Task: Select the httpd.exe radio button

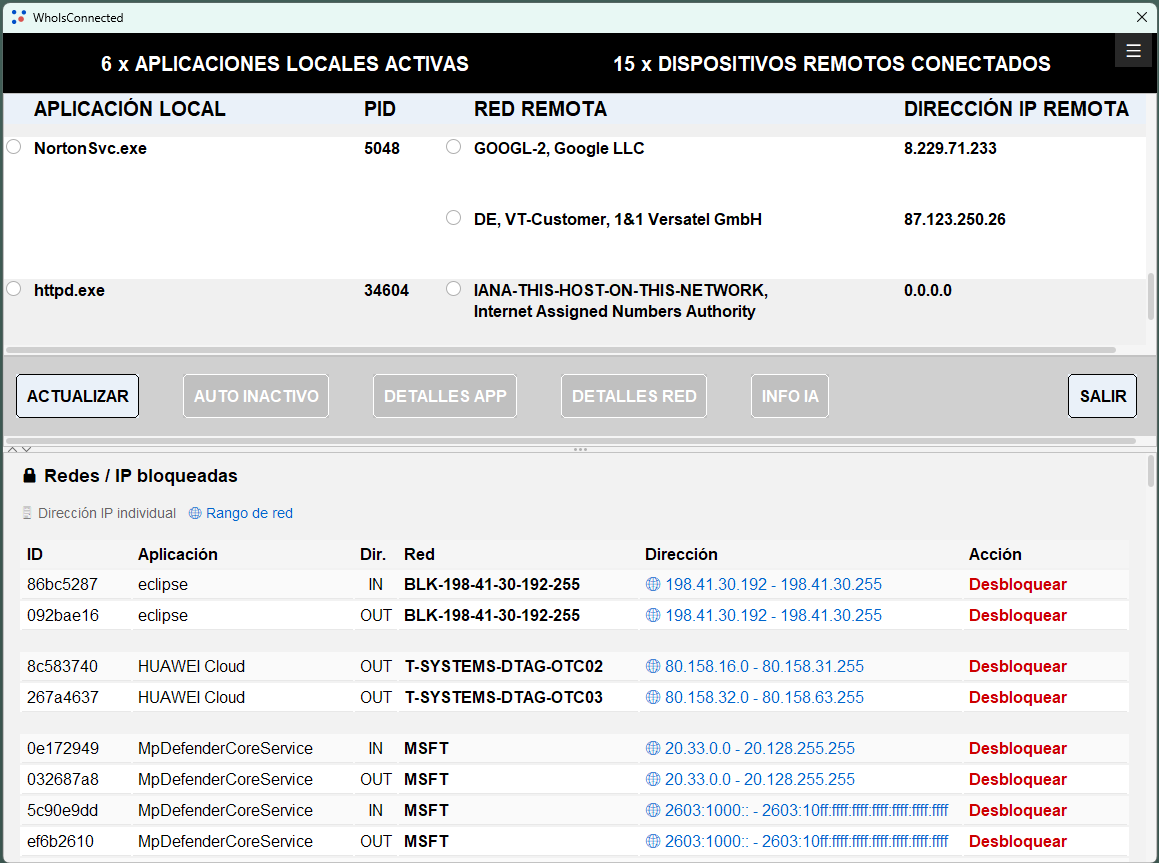Action: pos(14,289)
